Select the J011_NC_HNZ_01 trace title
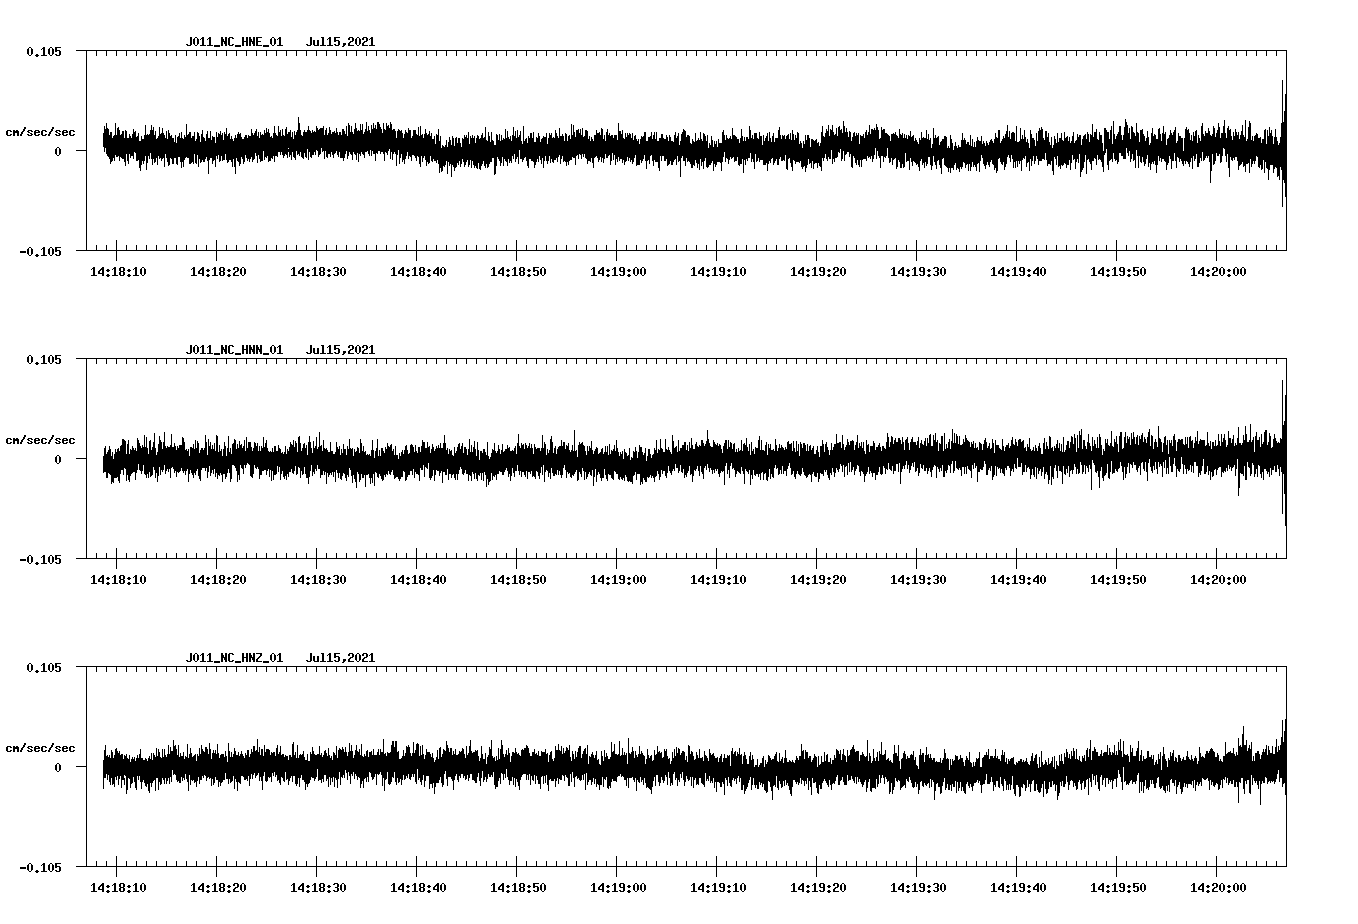This screenshot has height=924, width=1358. point(233,657)
